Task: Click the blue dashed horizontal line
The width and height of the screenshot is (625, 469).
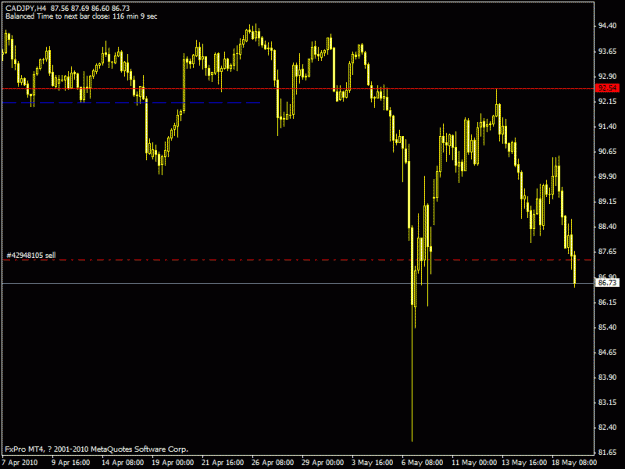Action: (132, 103)
